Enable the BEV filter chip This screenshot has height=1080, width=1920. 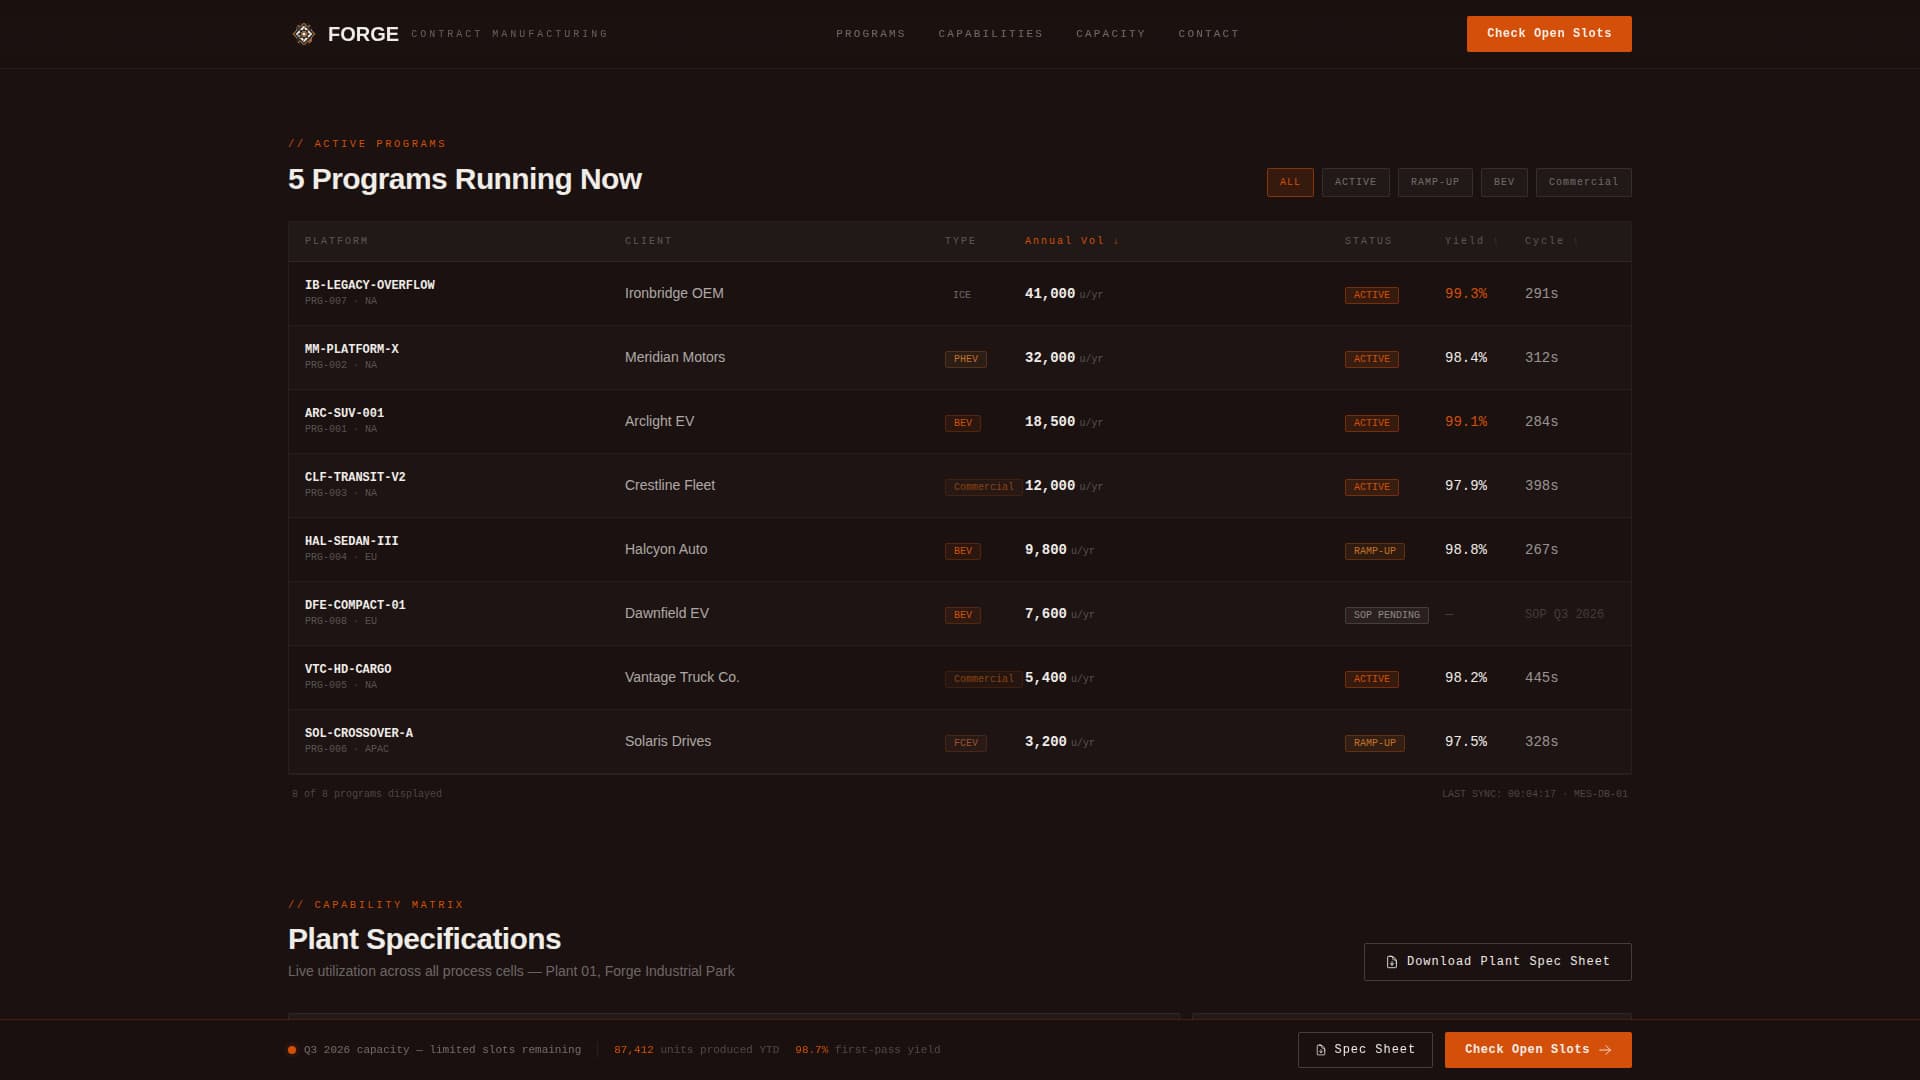1503,182
